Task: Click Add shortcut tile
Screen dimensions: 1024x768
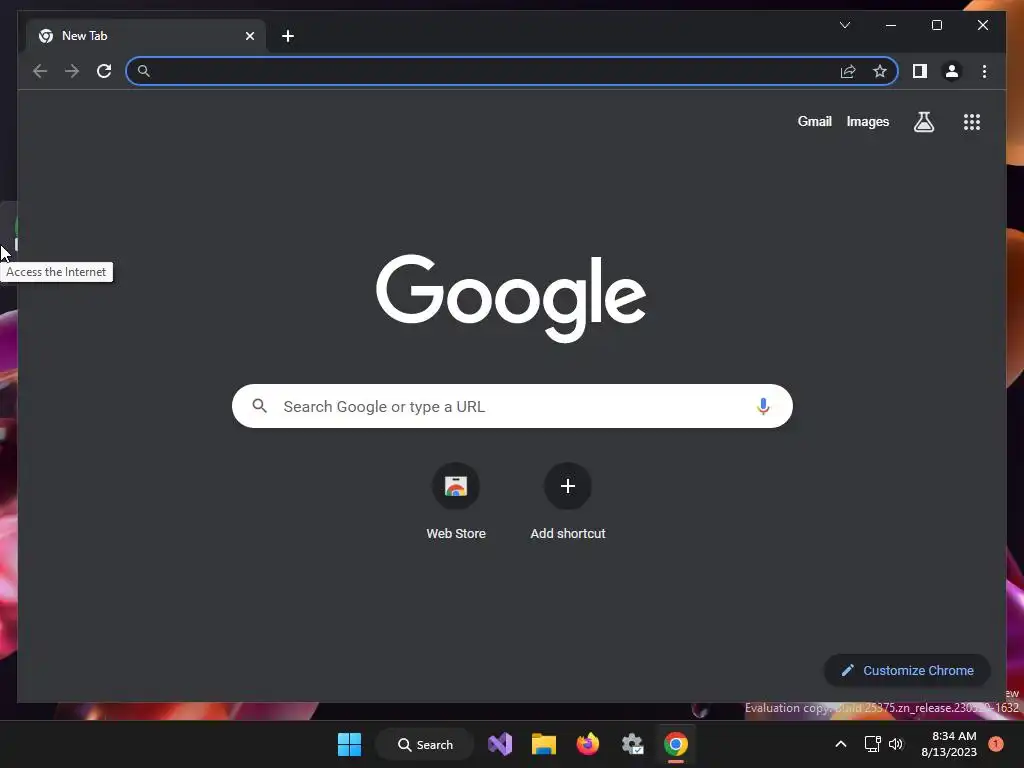Action: [x=568, y=502]
